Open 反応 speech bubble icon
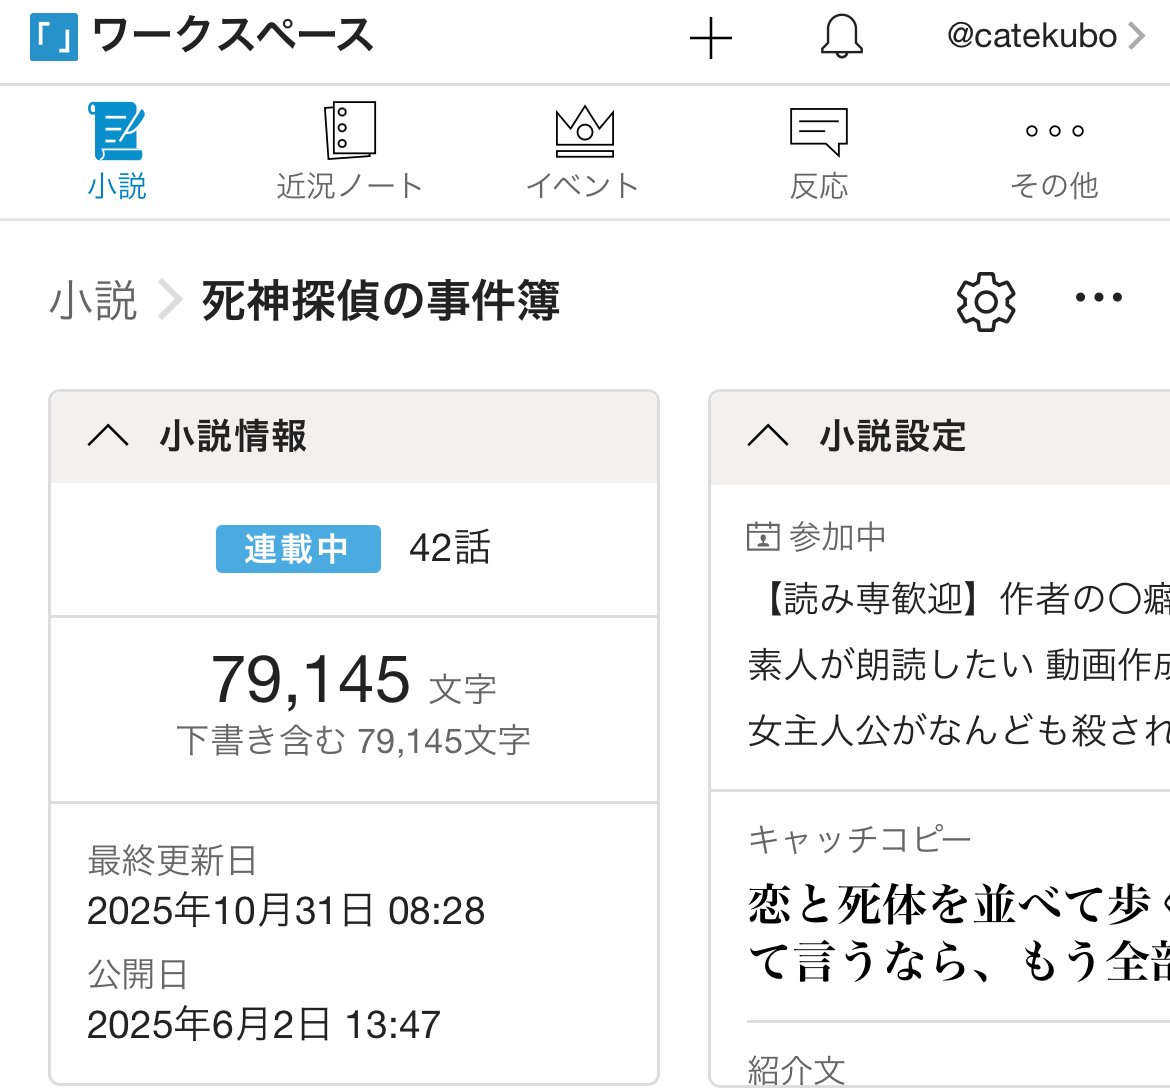Viewport: 1170px width, 1091px height. tap(818, 131)
